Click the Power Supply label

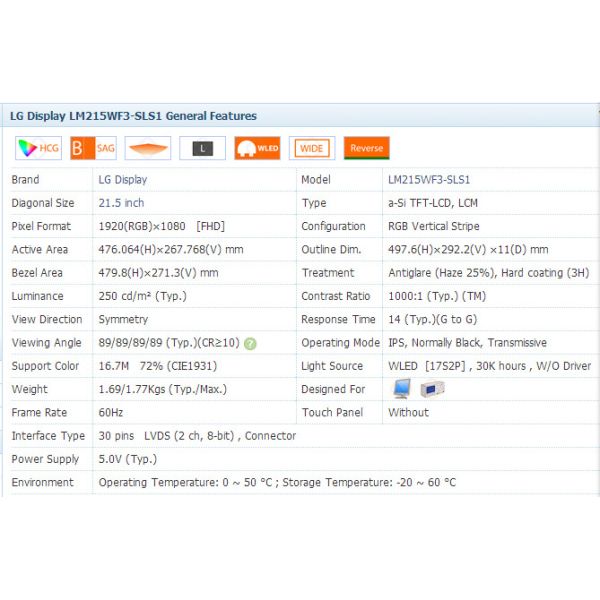[45, 460]
